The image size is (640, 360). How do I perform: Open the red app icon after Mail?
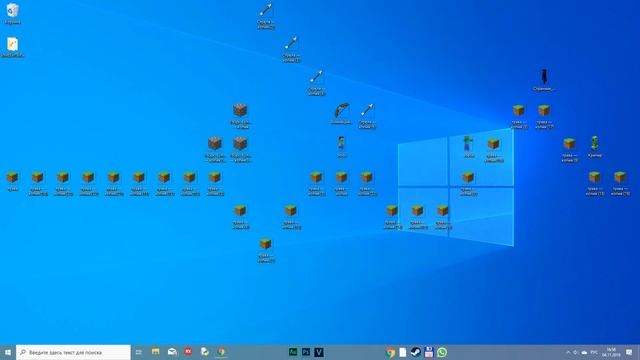[188, 352]
